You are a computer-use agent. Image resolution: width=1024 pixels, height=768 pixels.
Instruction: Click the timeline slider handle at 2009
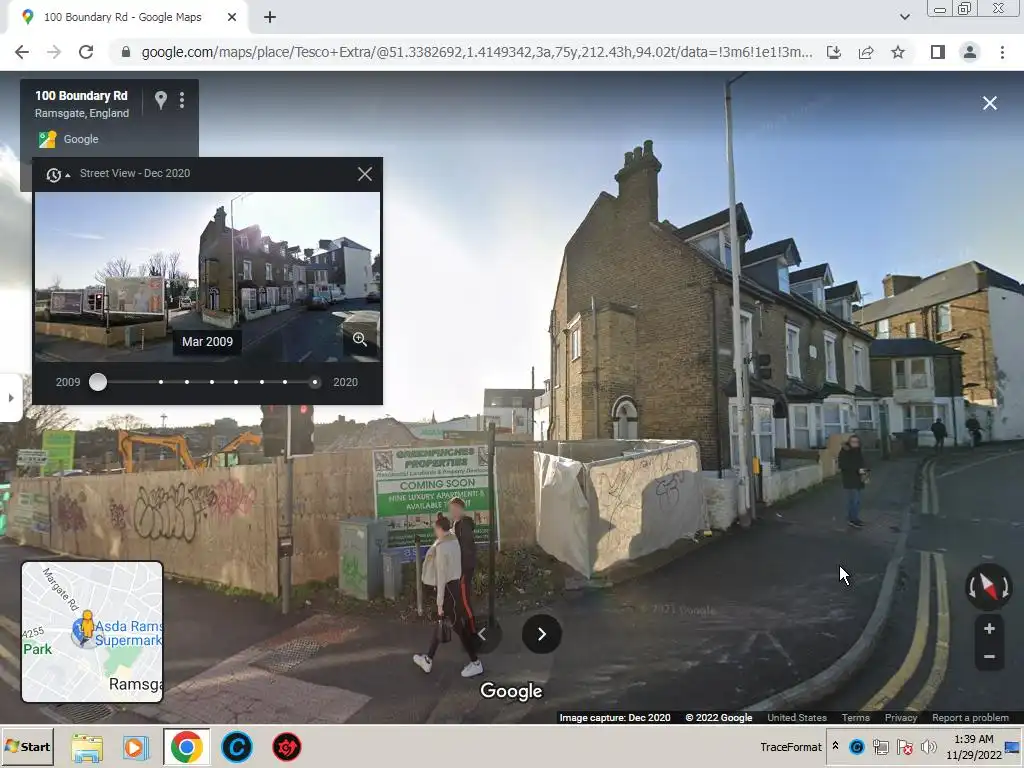pos(98,382)
